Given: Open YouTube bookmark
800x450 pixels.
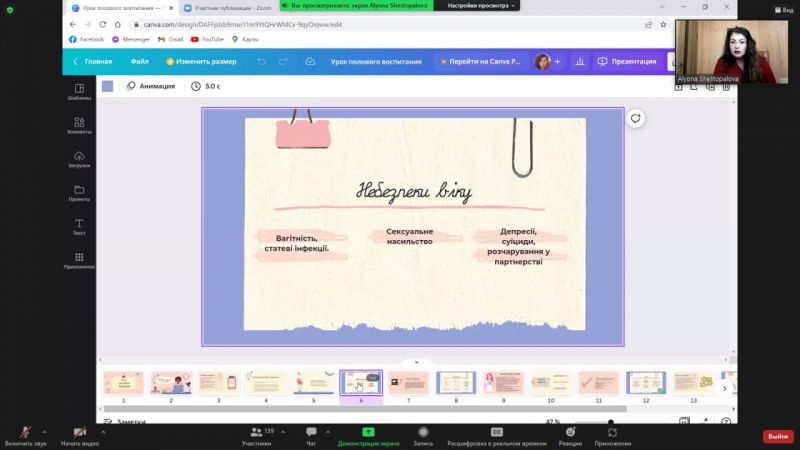Looking at the screenshot, I should 207,39.
